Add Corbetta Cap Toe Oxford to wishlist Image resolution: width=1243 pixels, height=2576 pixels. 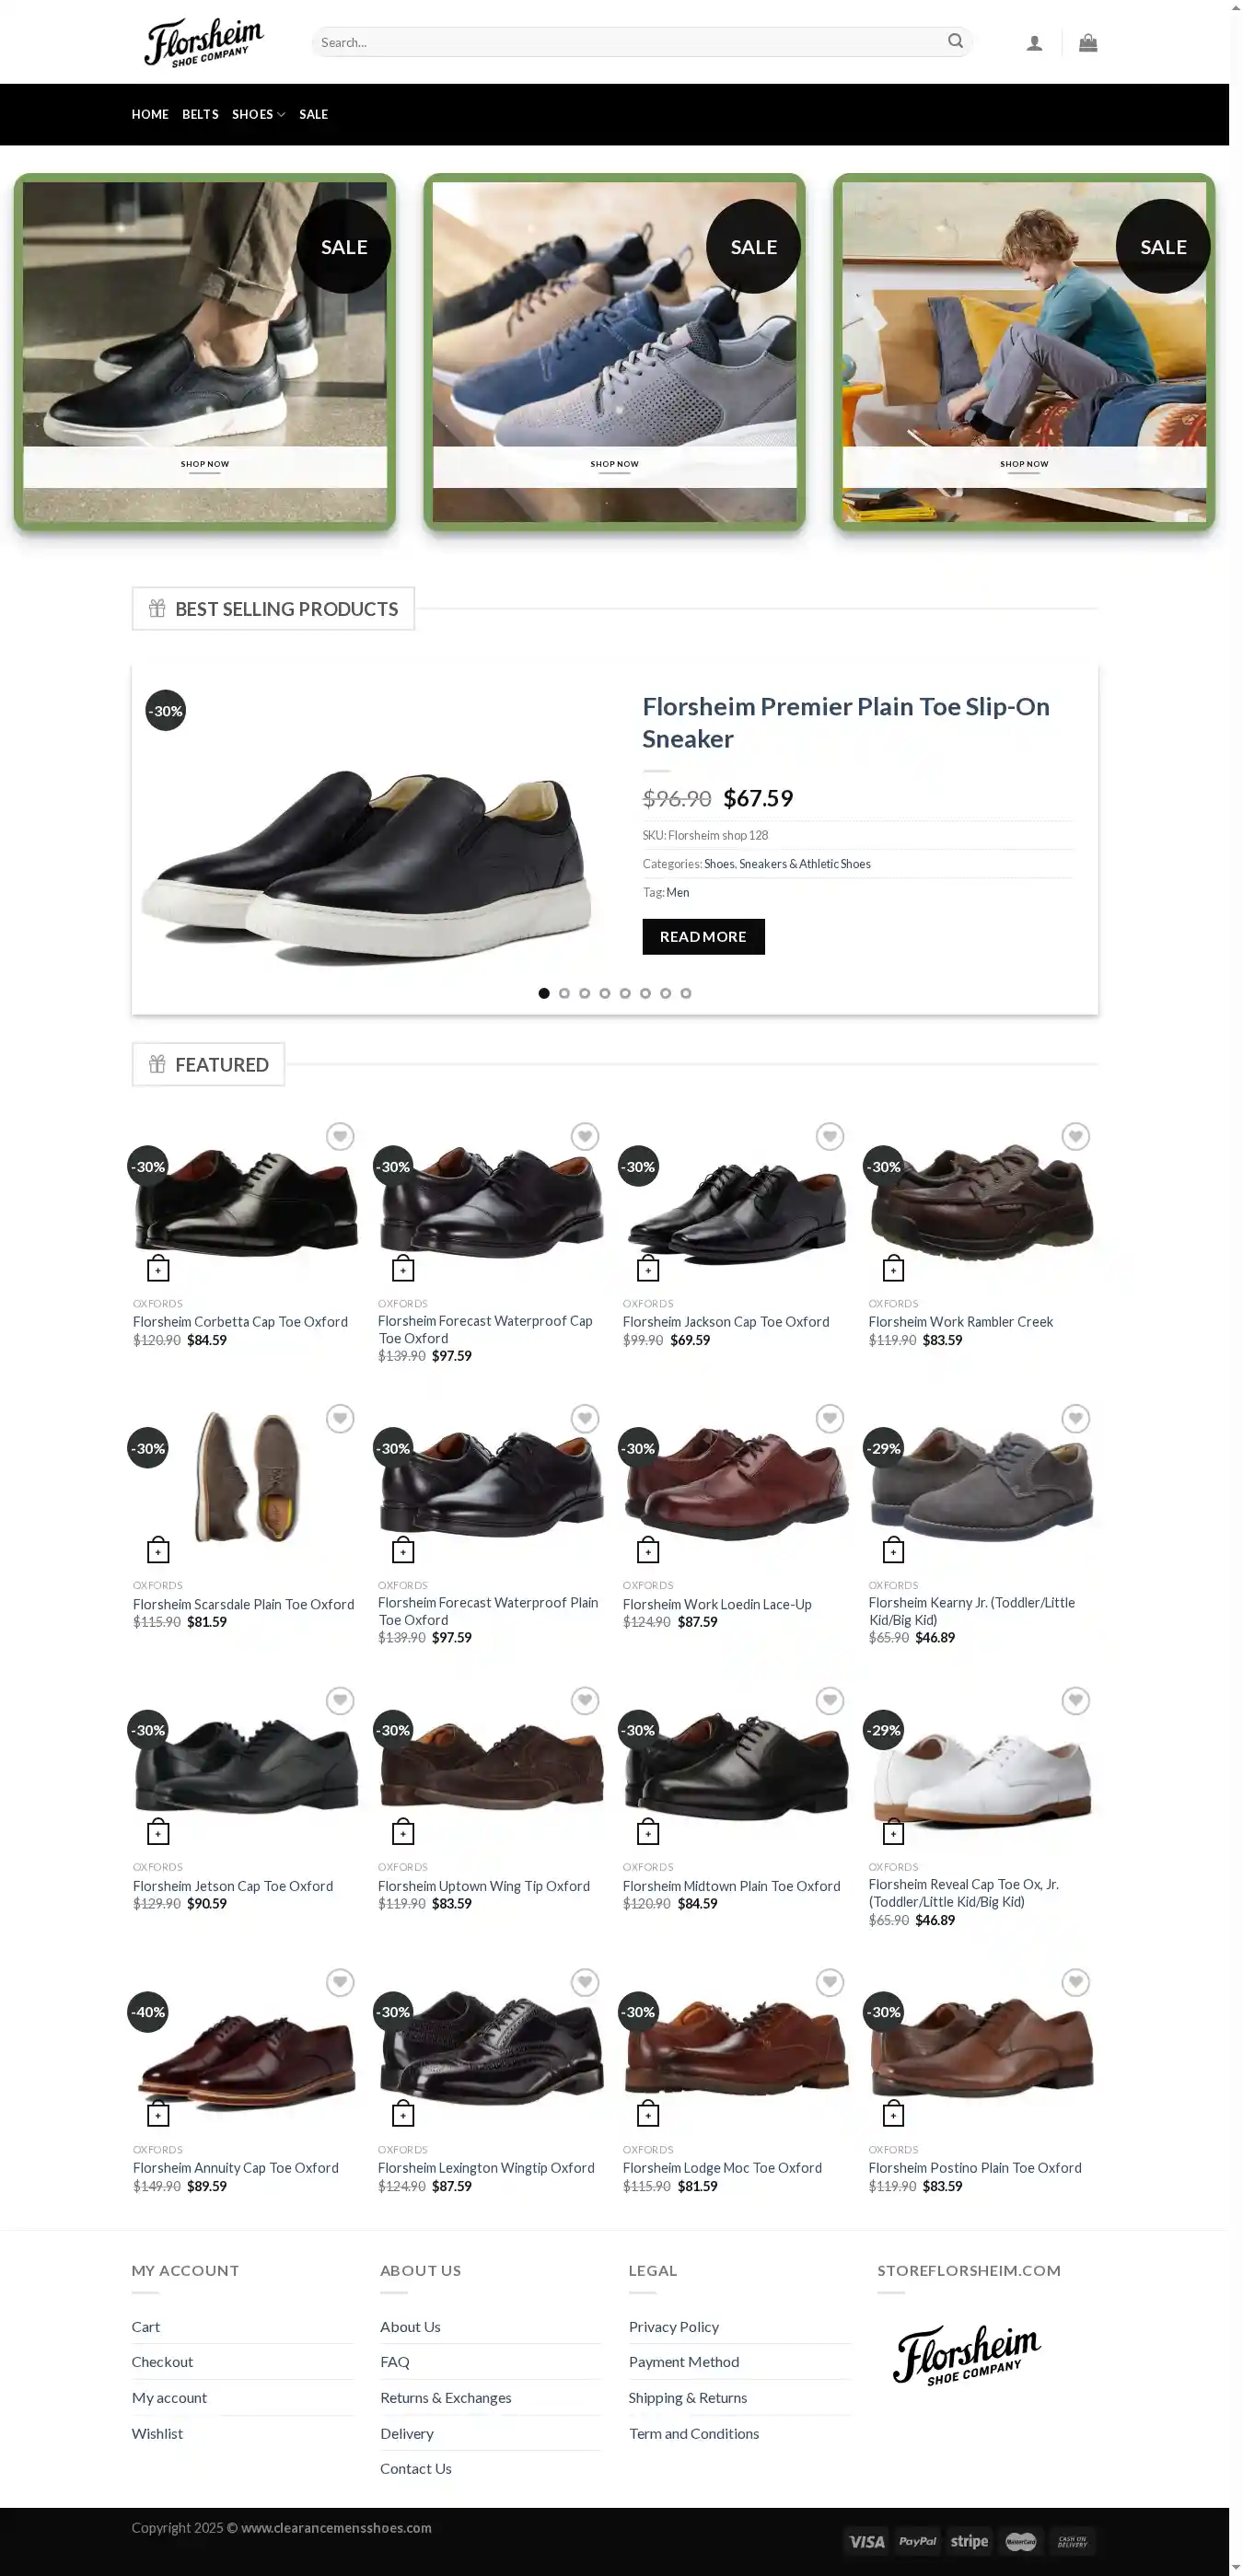pos(340,1137)
